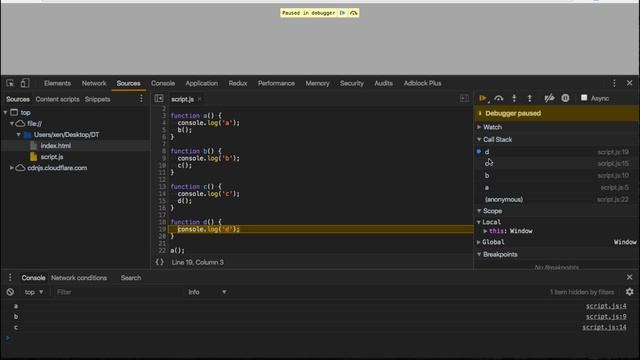Screen dimensions: 640x360
Task: Resume from the Paused in debugger overlay
Action: point(342,13)
